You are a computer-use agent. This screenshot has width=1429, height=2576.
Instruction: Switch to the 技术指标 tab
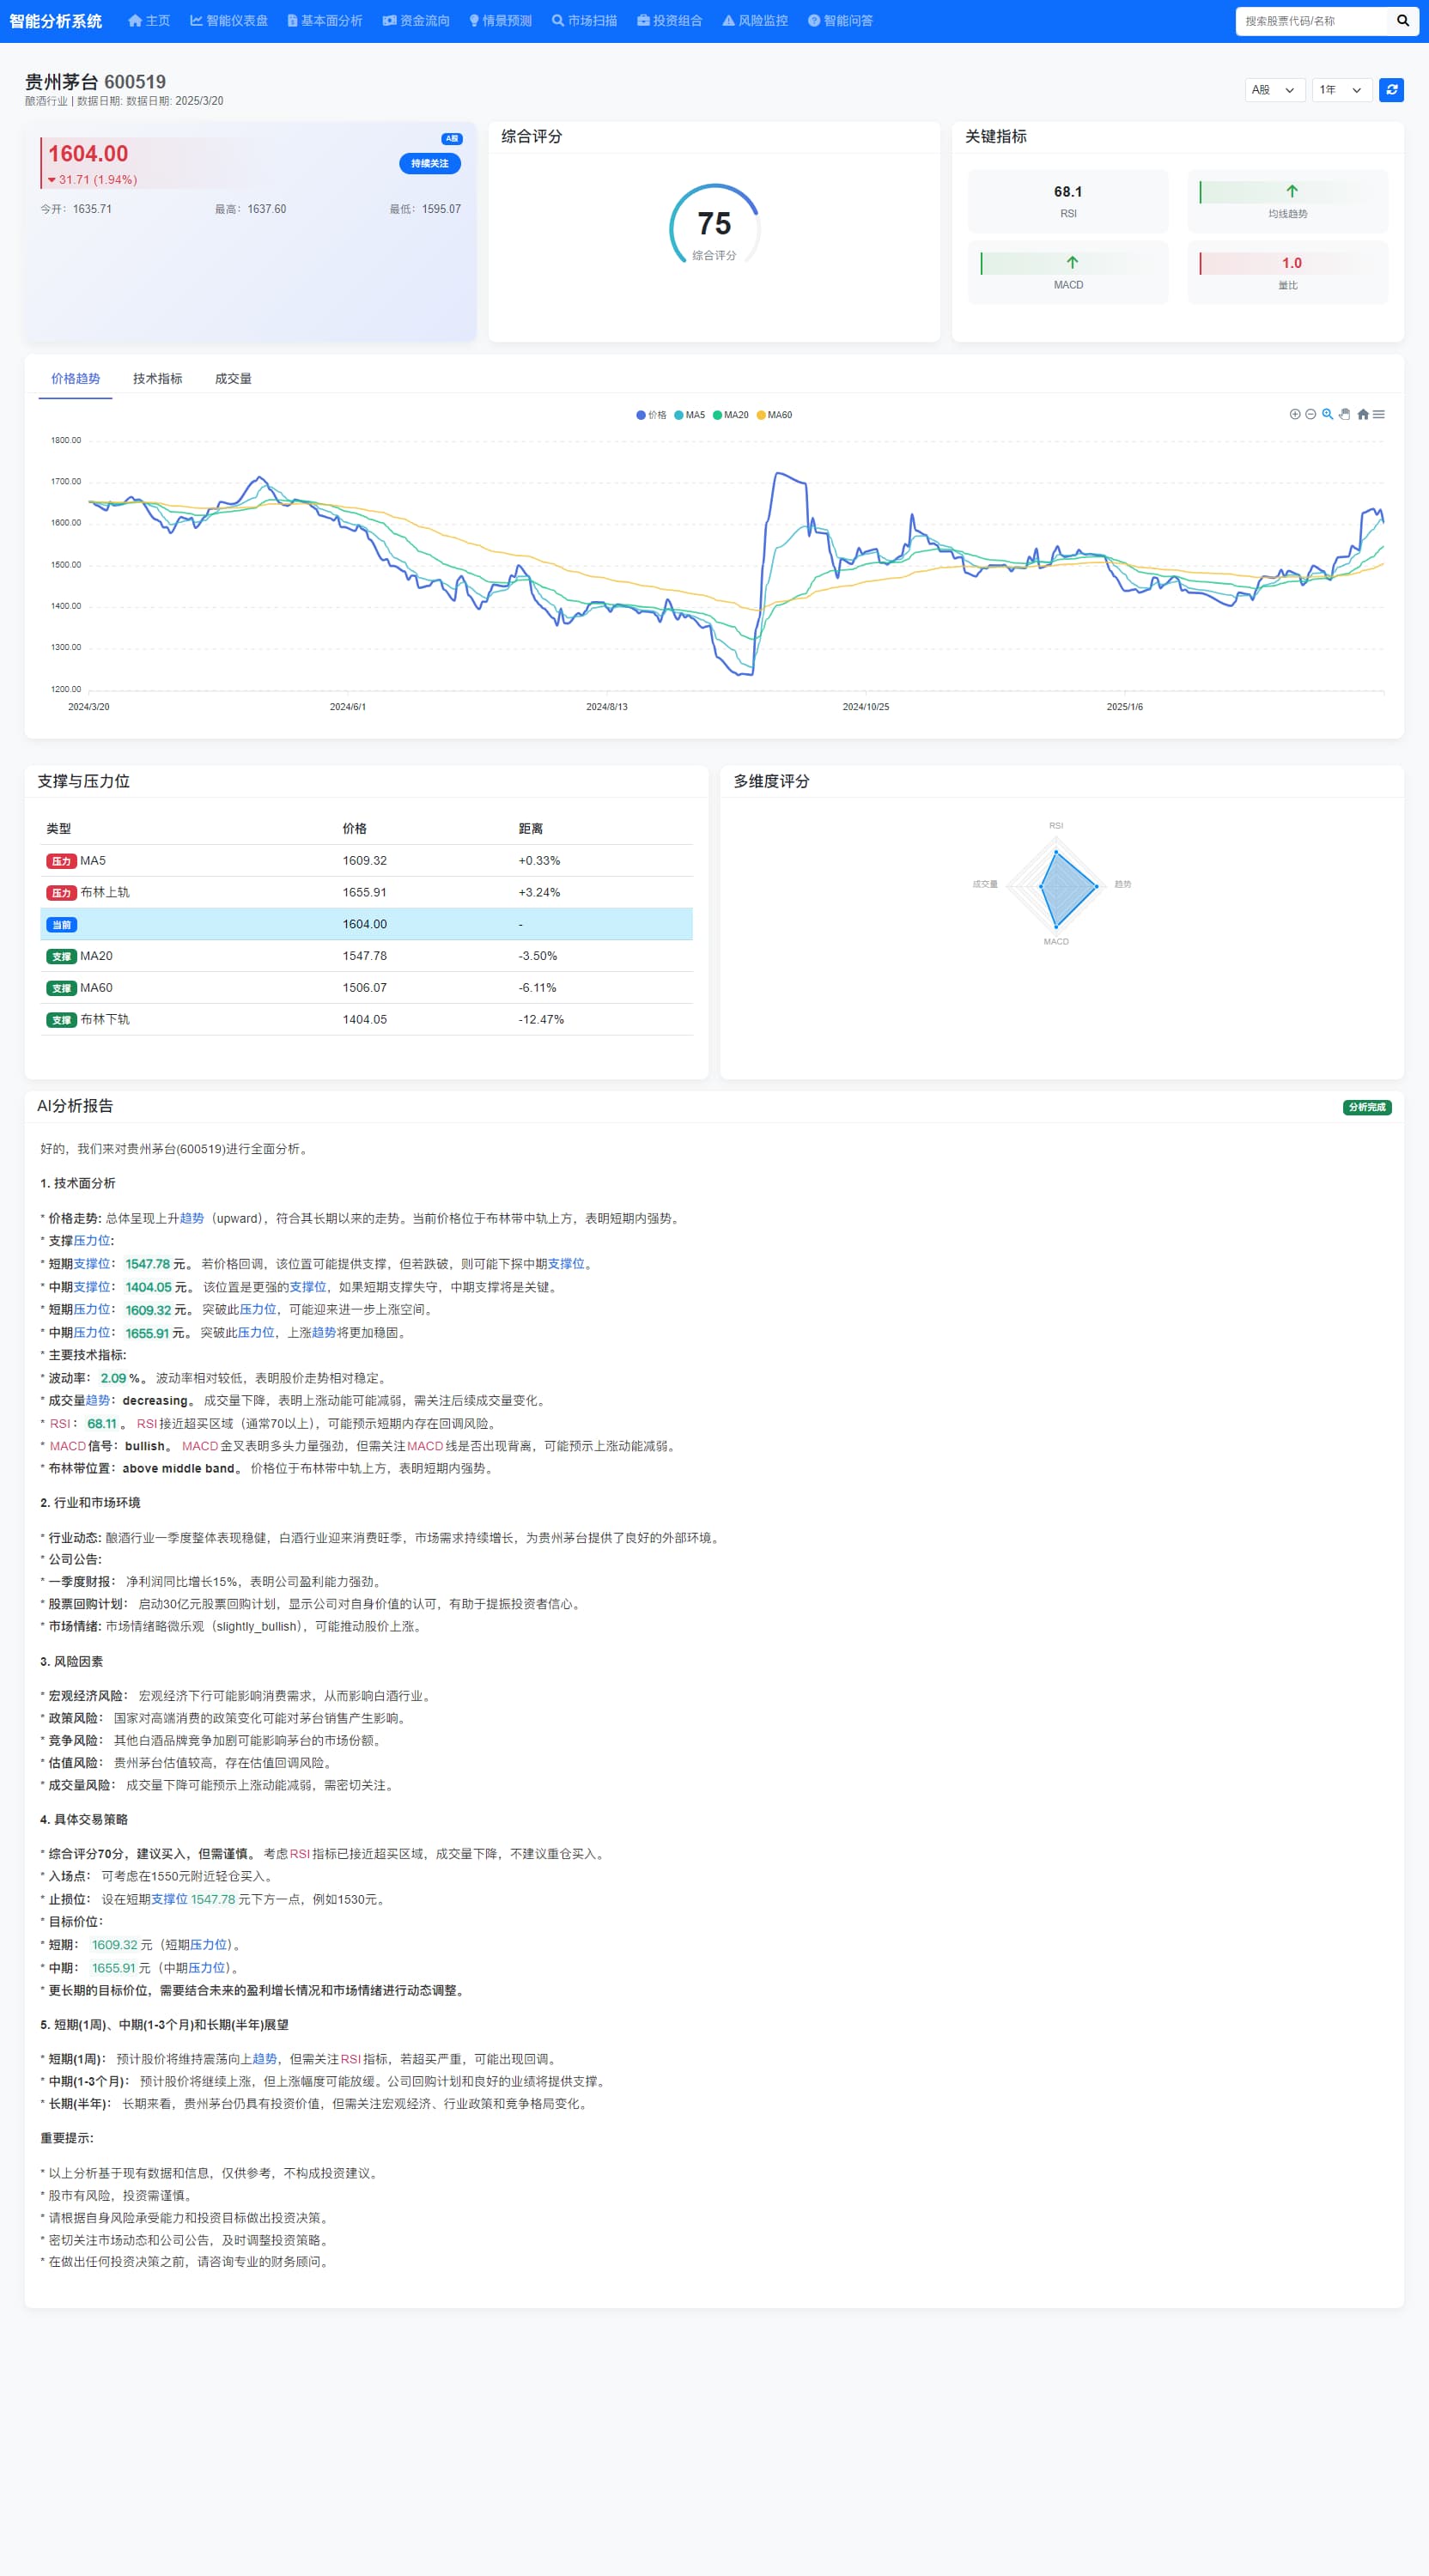[x=157, y=379]
